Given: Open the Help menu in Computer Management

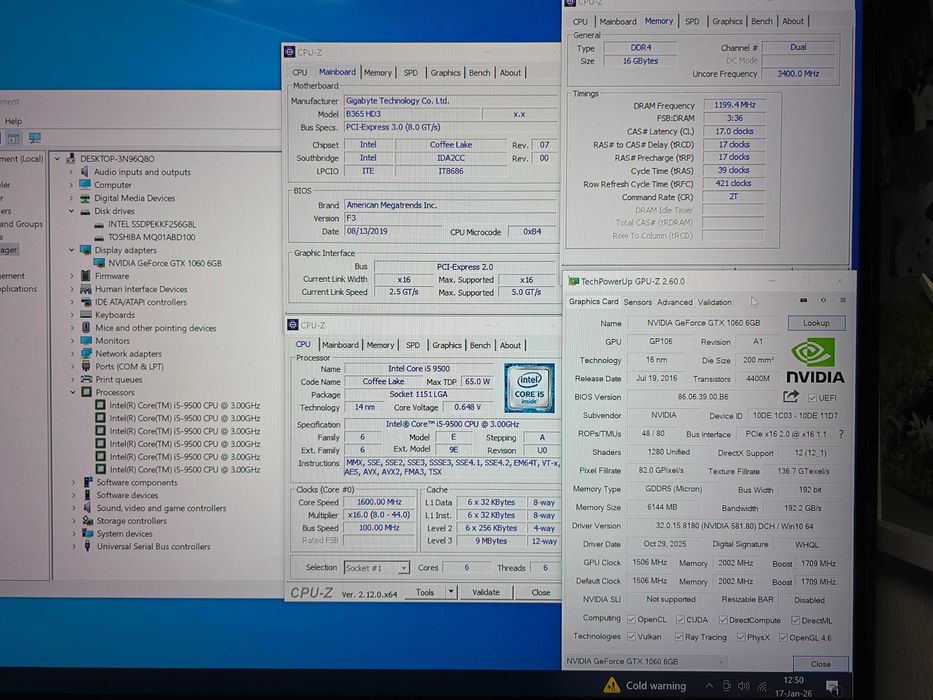Looking at the screenshot, I should (13, 121).
